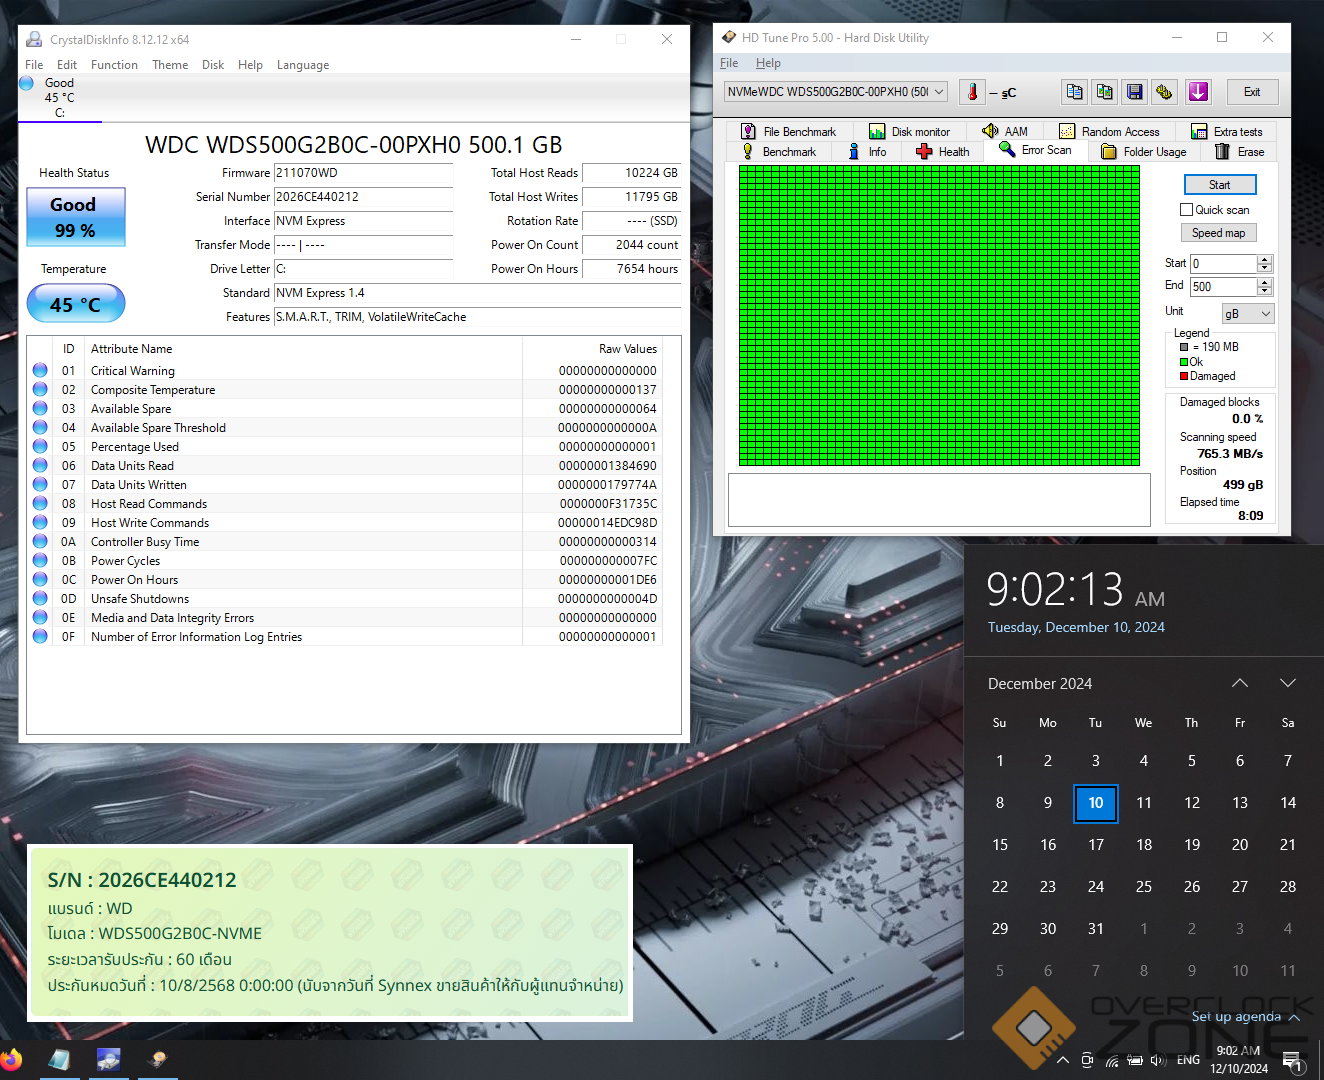
Task: Open the Function menu in CrystalDiskInfo
Action: (114, 65)
